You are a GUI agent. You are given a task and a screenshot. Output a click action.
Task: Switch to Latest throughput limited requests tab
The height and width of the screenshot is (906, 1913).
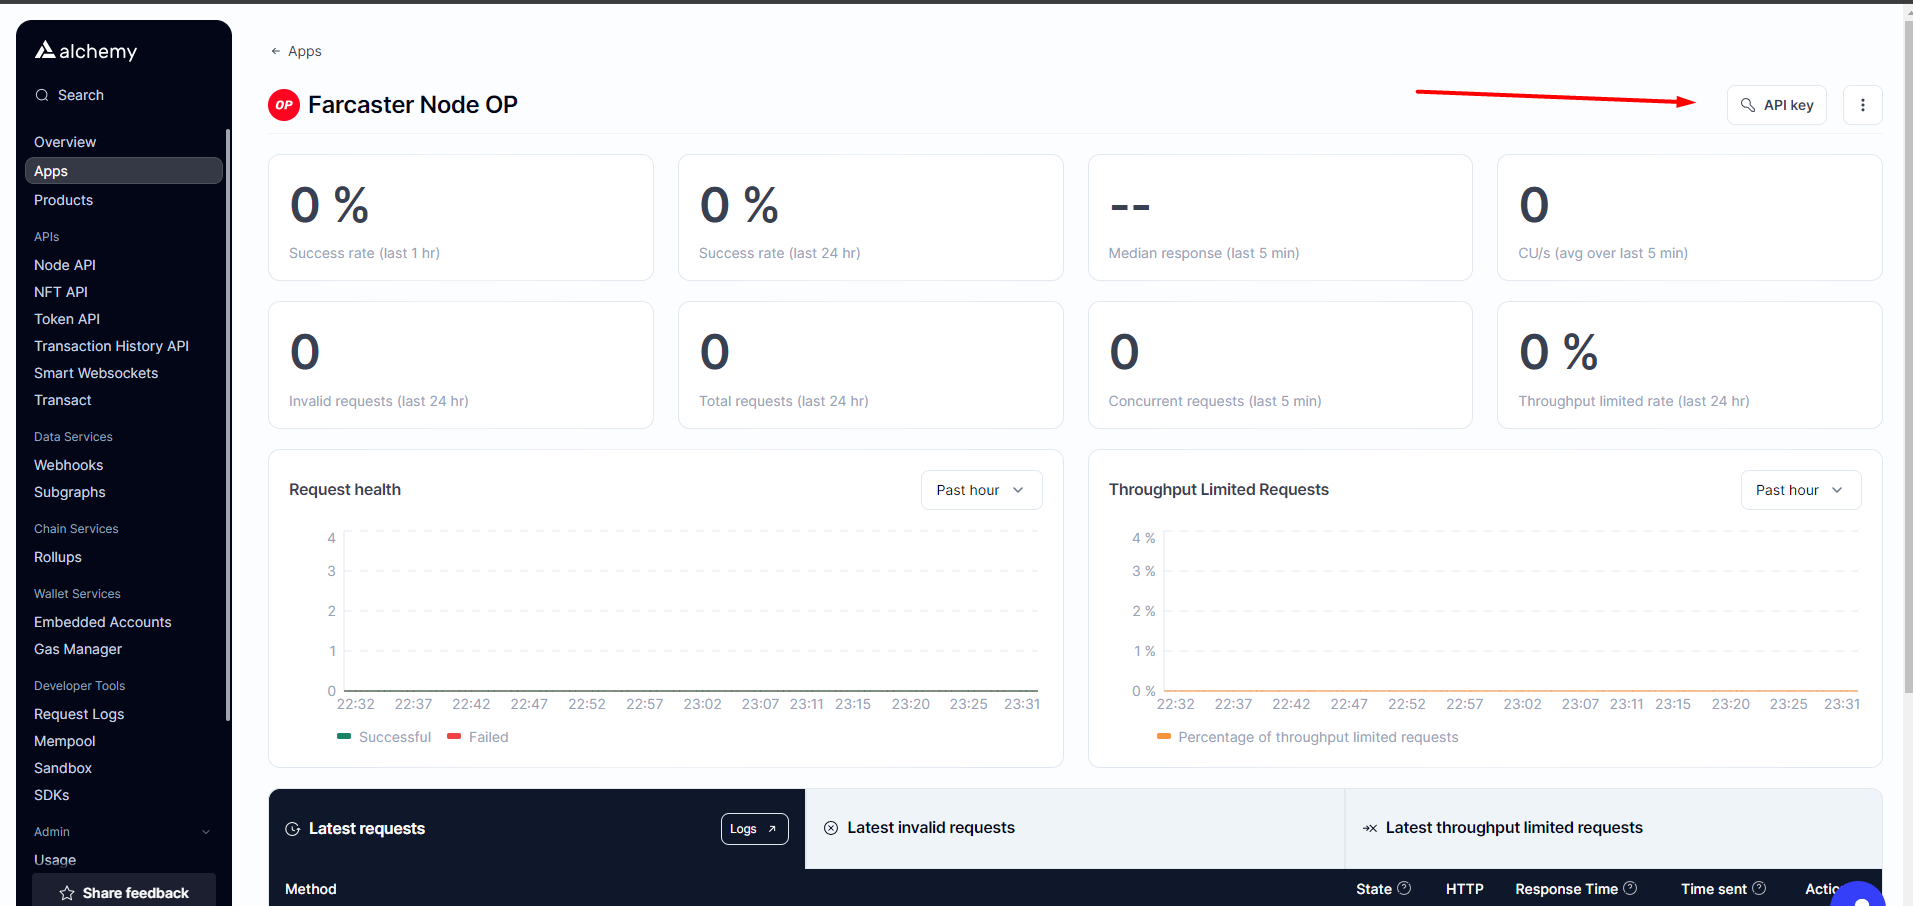pyautogui.click(x=1613, y=829)
